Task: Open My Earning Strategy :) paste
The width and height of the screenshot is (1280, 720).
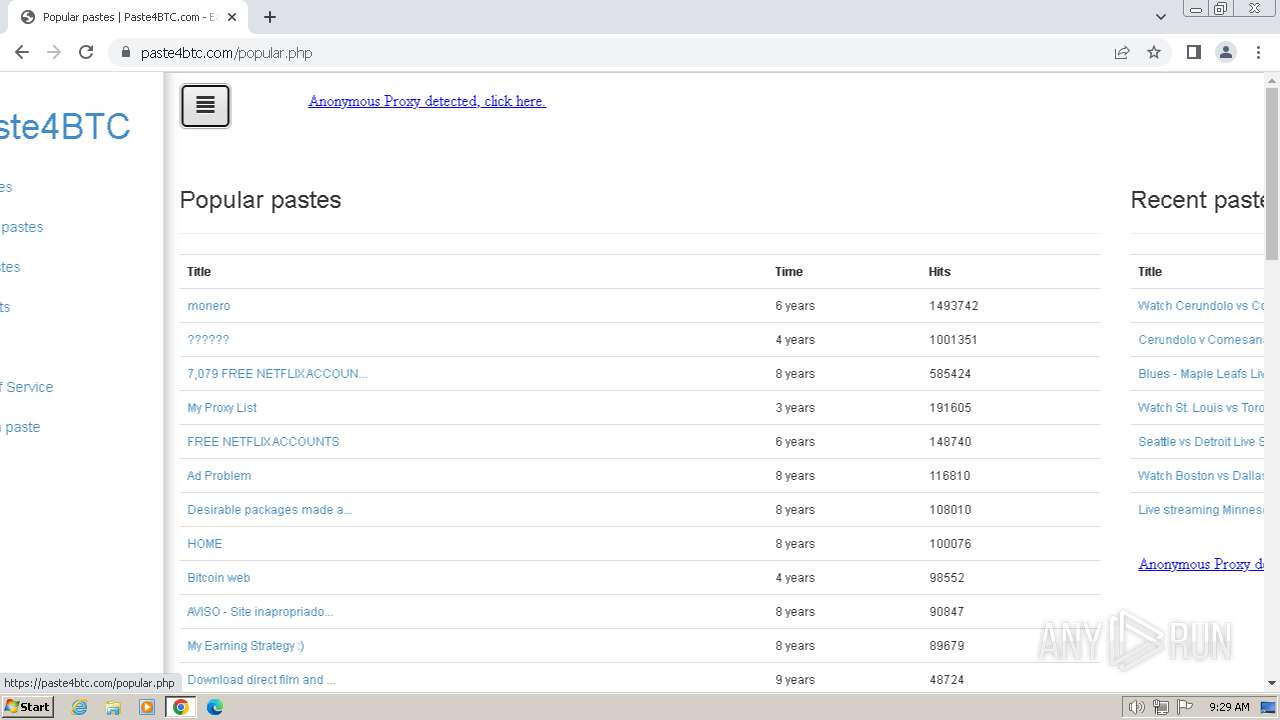Action: [245, 646]
